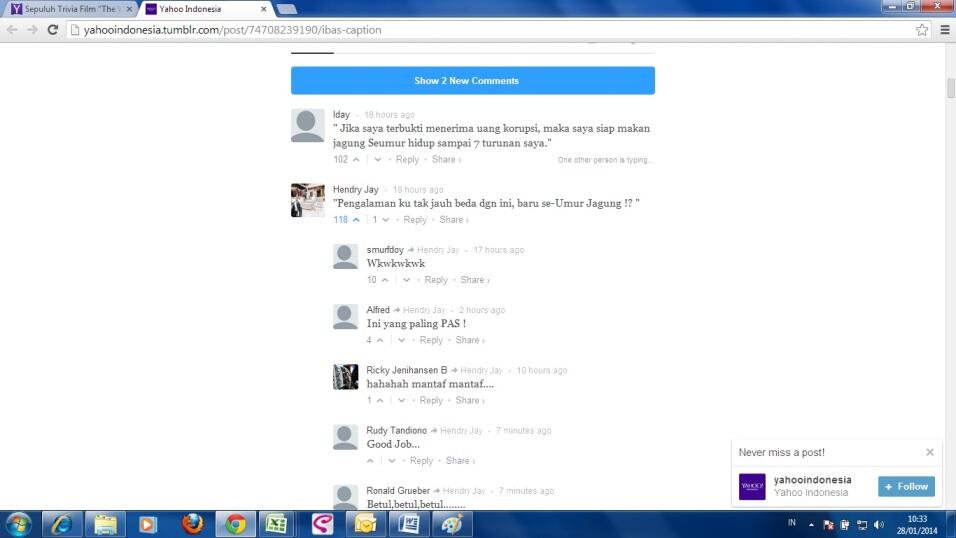
Task: Open Excel from taskbar
Action: (x=277, y=525)
